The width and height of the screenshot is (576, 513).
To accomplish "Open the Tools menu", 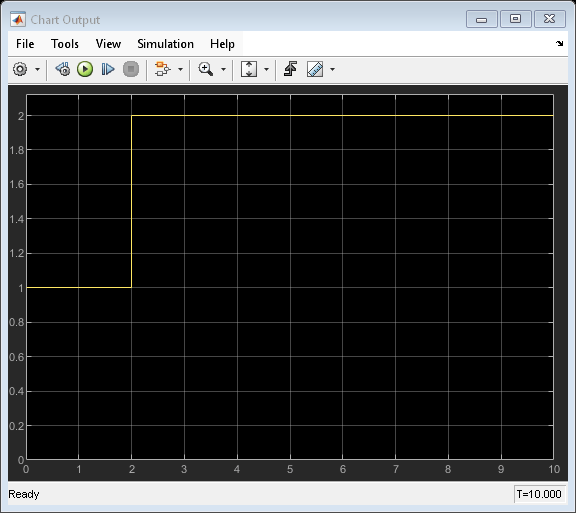I will (x=65, y=44).
